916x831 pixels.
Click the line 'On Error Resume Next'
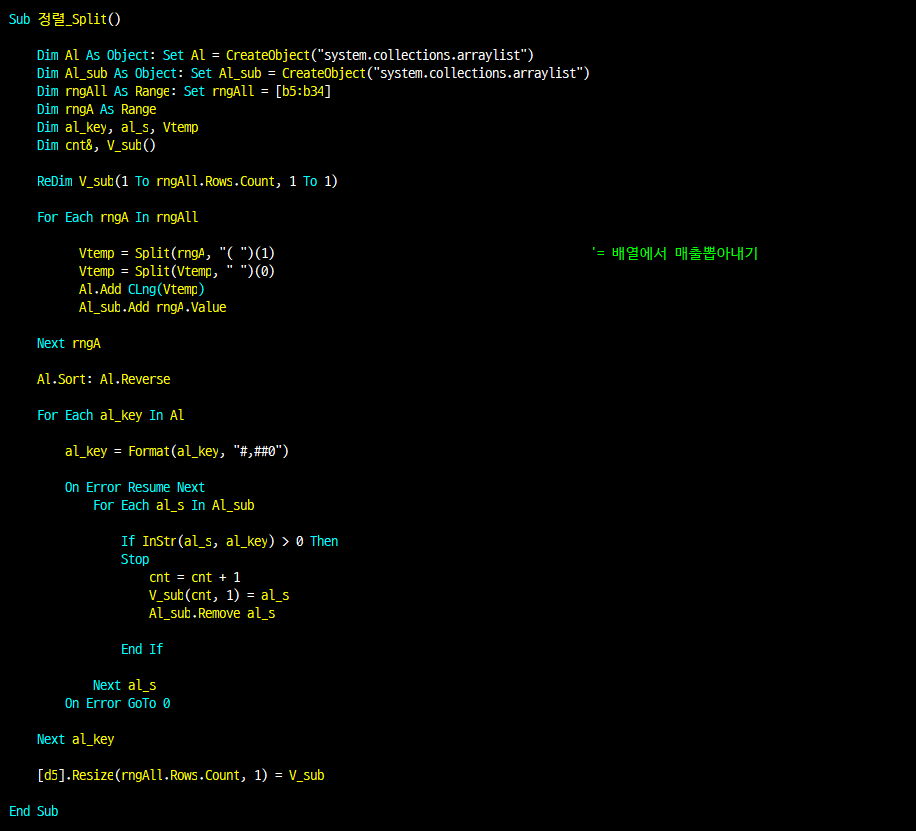point(135,487)
